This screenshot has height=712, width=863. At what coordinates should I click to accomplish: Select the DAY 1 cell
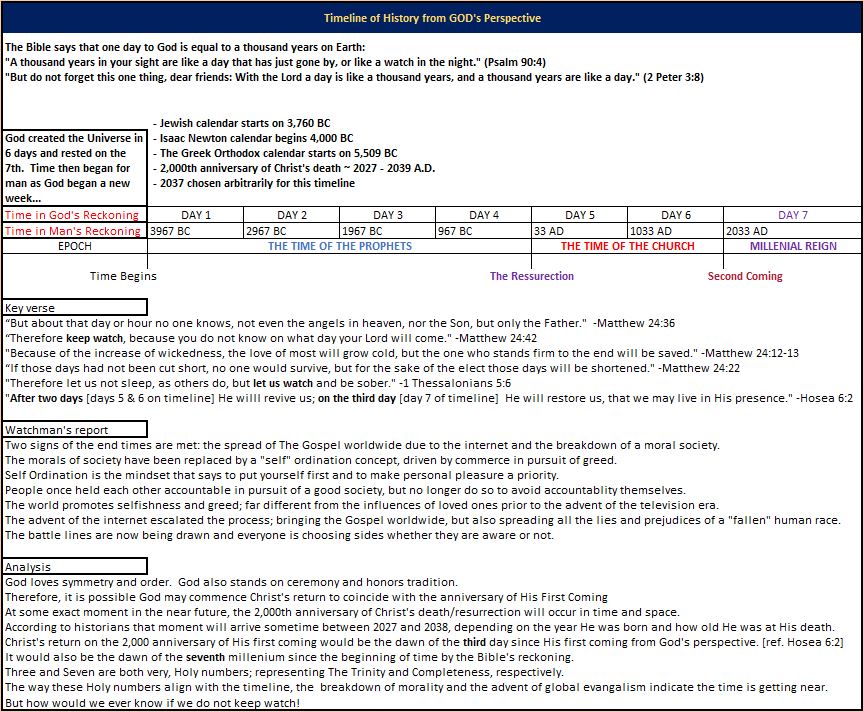195,215
